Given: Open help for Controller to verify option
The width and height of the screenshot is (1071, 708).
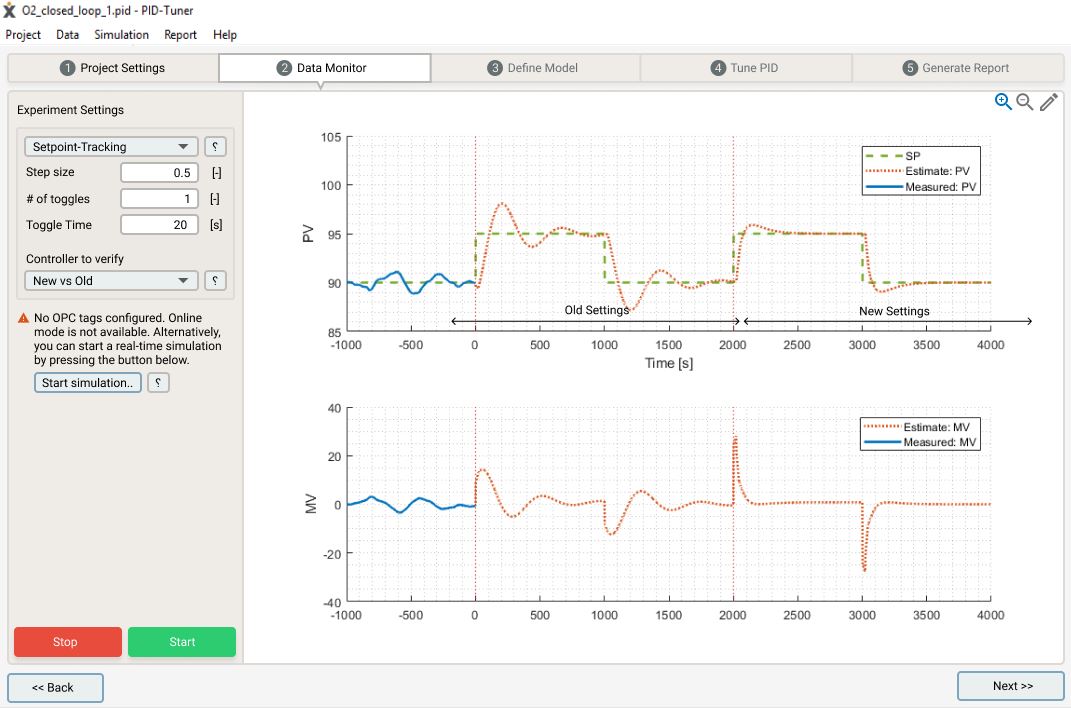Looking at the screenshot, I should (x=215, y=280).
